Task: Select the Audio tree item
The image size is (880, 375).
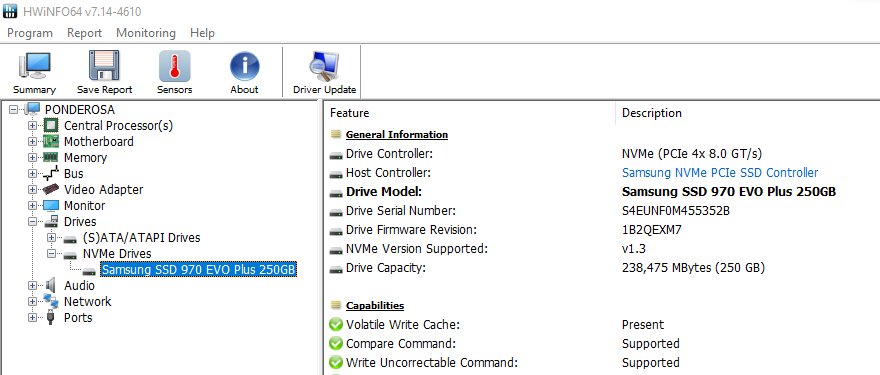Action: [79, 286]
